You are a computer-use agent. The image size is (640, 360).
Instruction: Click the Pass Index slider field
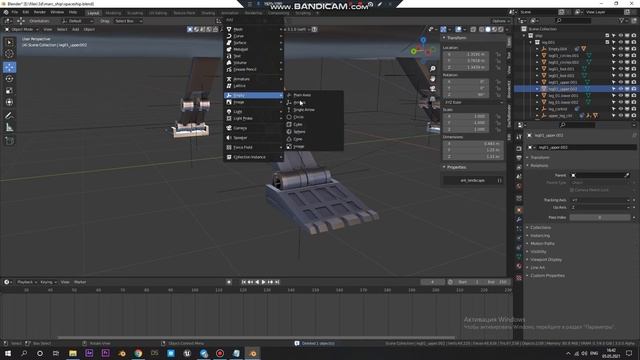click(600, 218)
